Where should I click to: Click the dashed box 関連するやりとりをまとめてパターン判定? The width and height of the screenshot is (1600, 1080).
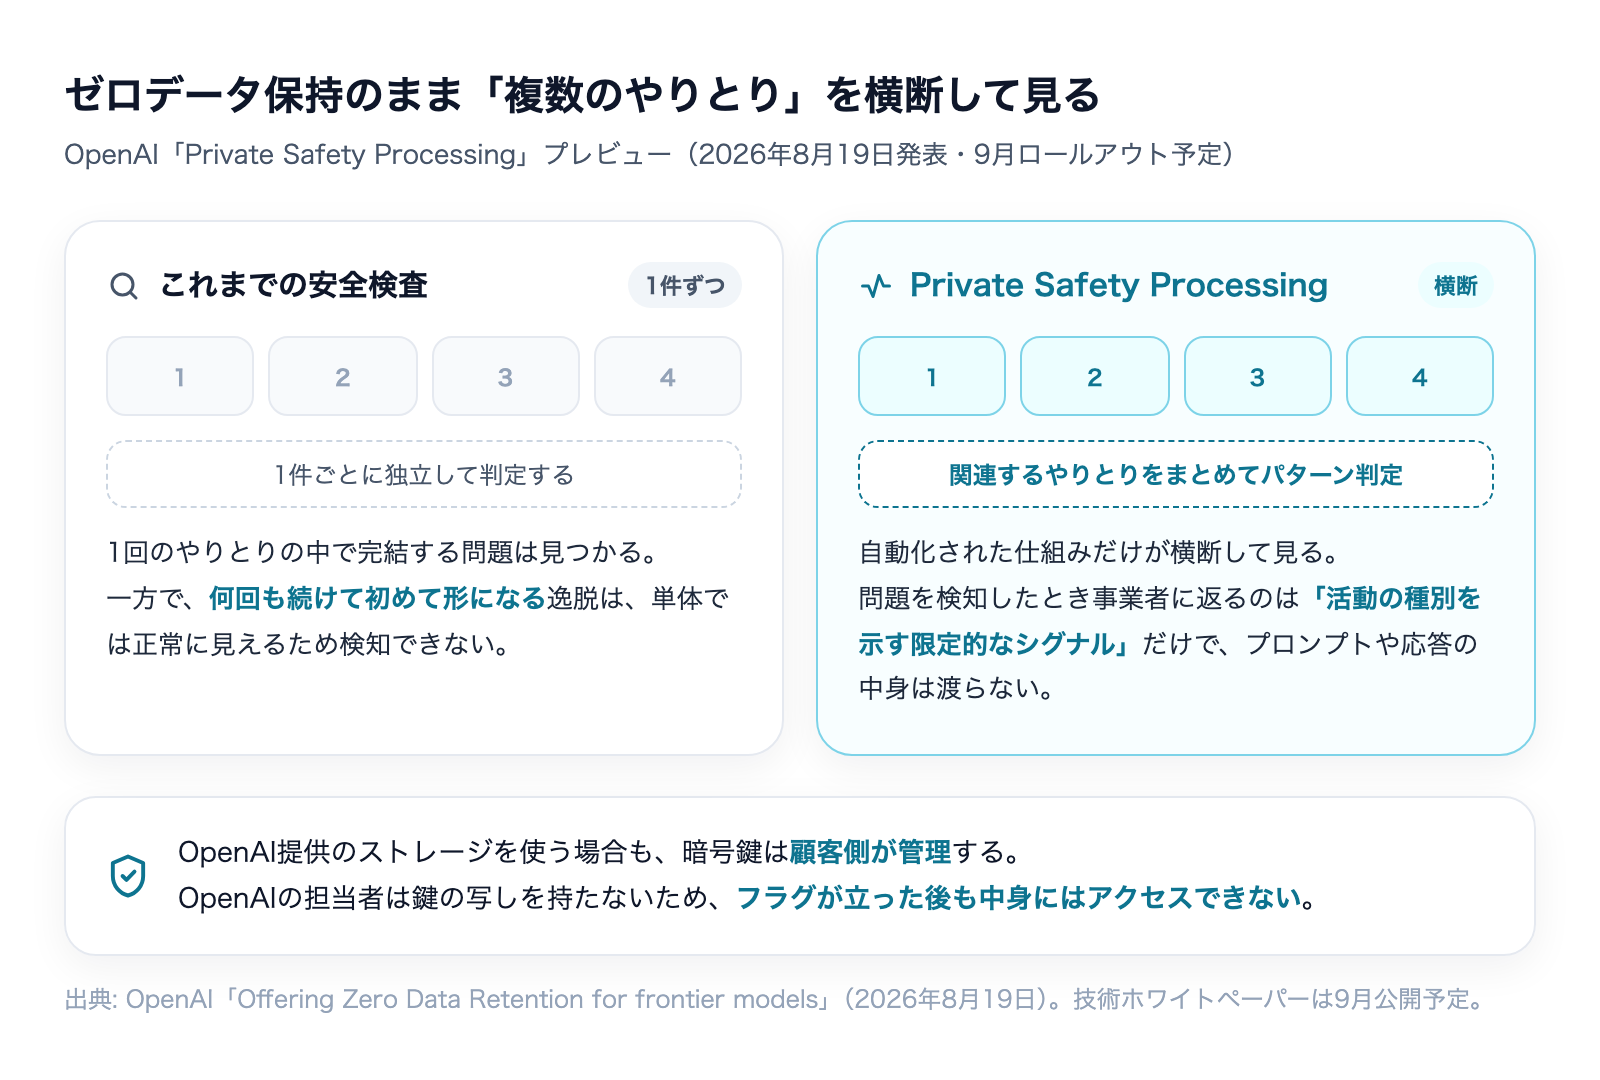1176,474
